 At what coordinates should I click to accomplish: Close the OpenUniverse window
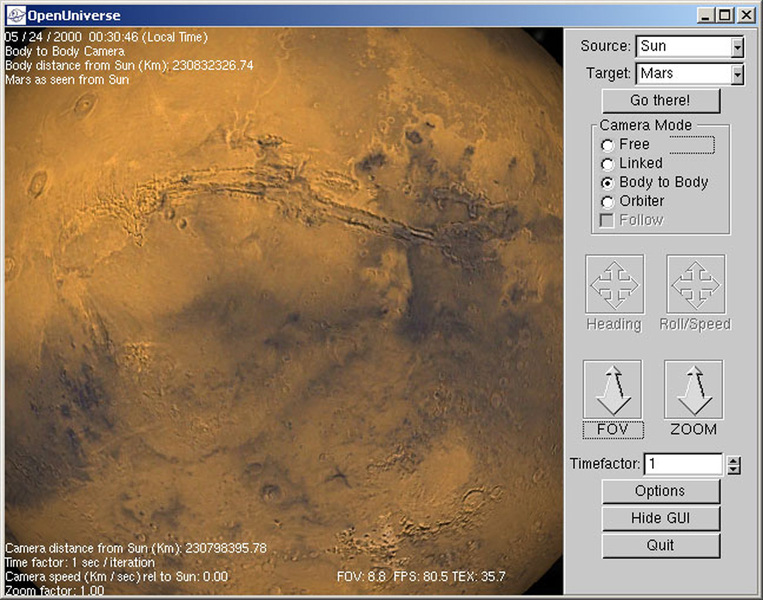click(746, 16)
